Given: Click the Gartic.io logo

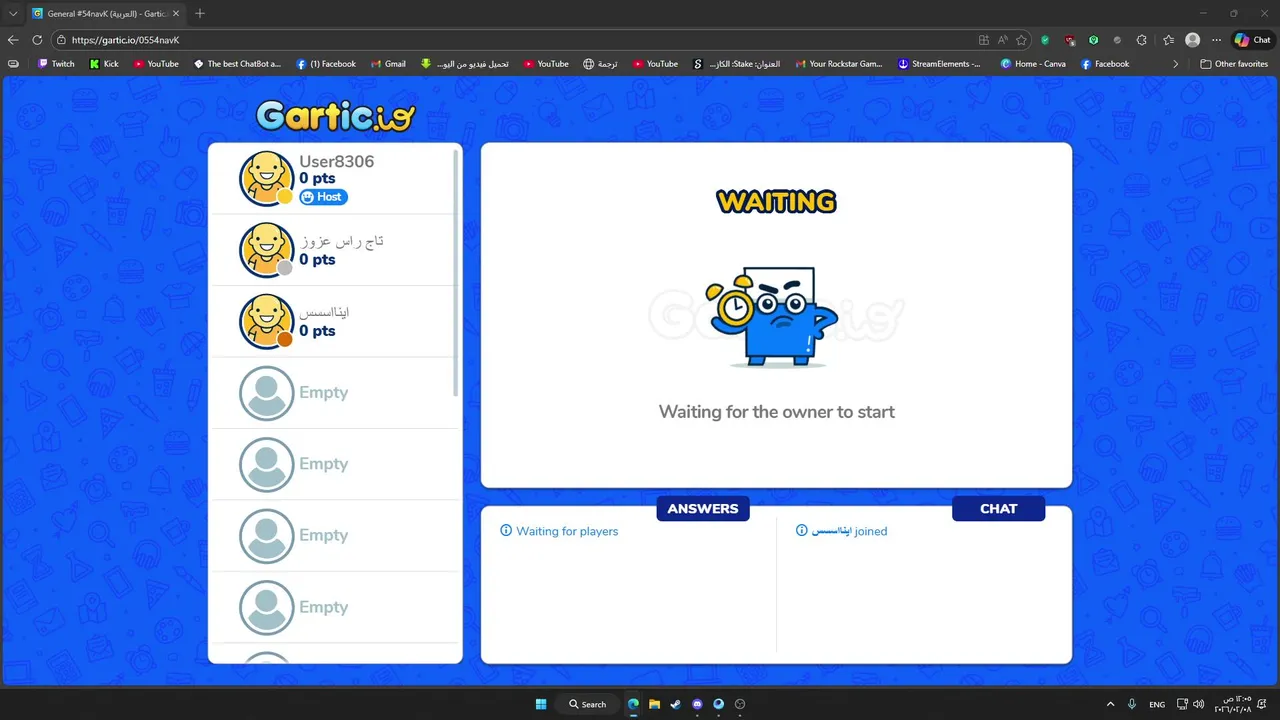Looking at the screenshot, I should click(335, 116).
